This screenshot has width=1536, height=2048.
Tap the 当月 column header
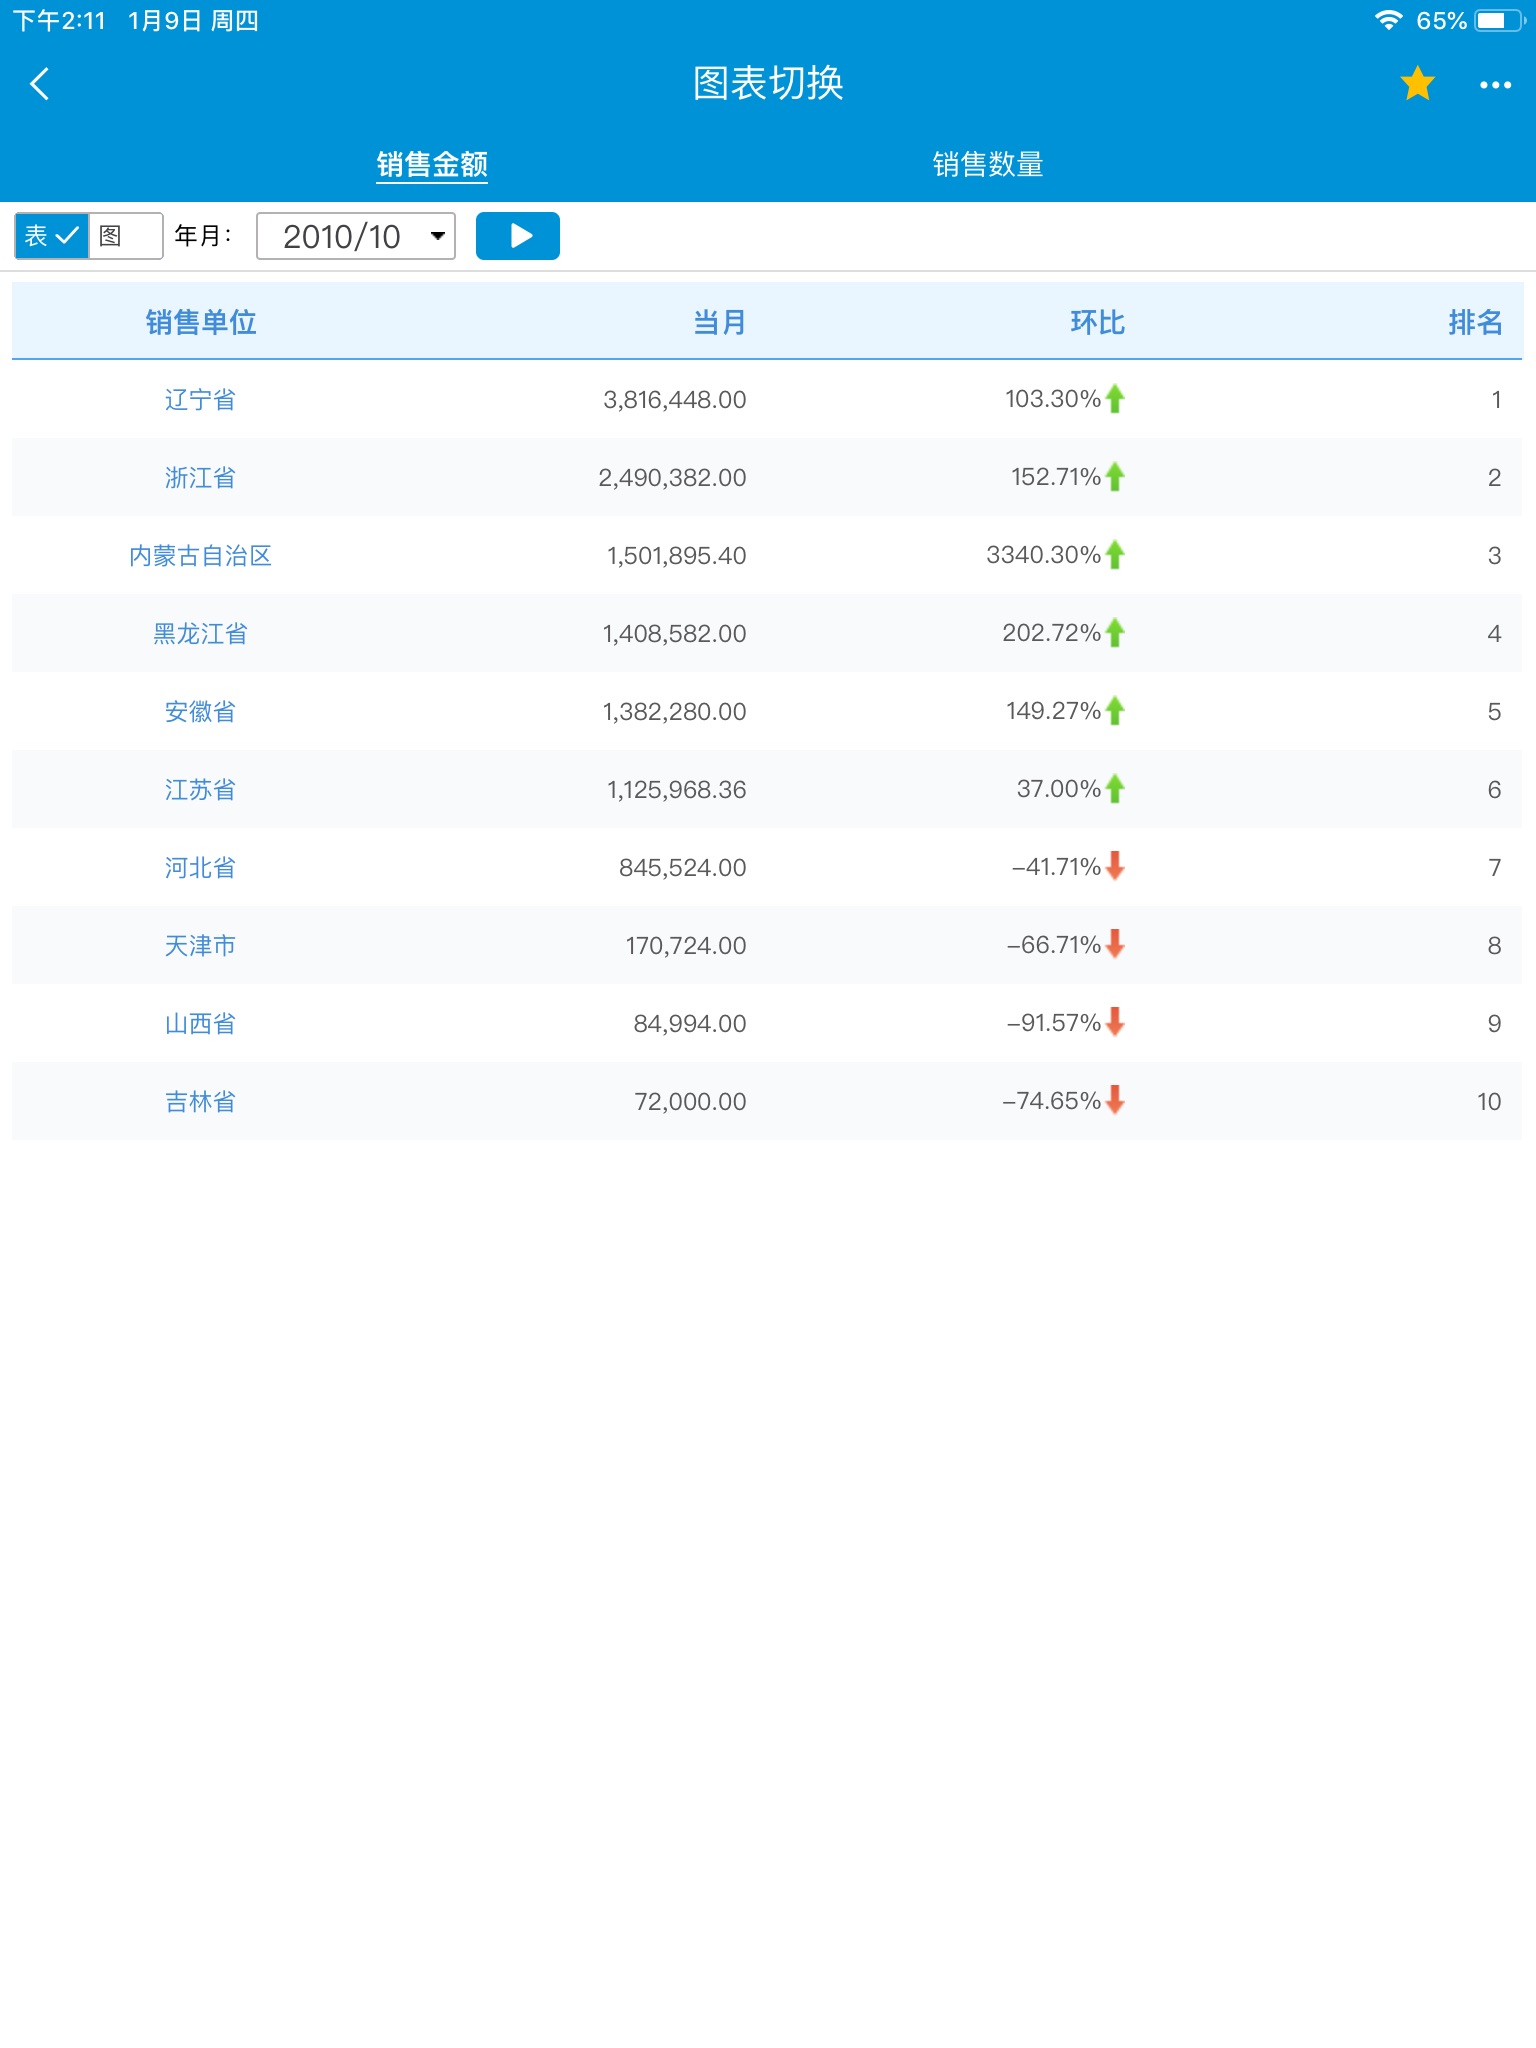(x=719, y=322)
